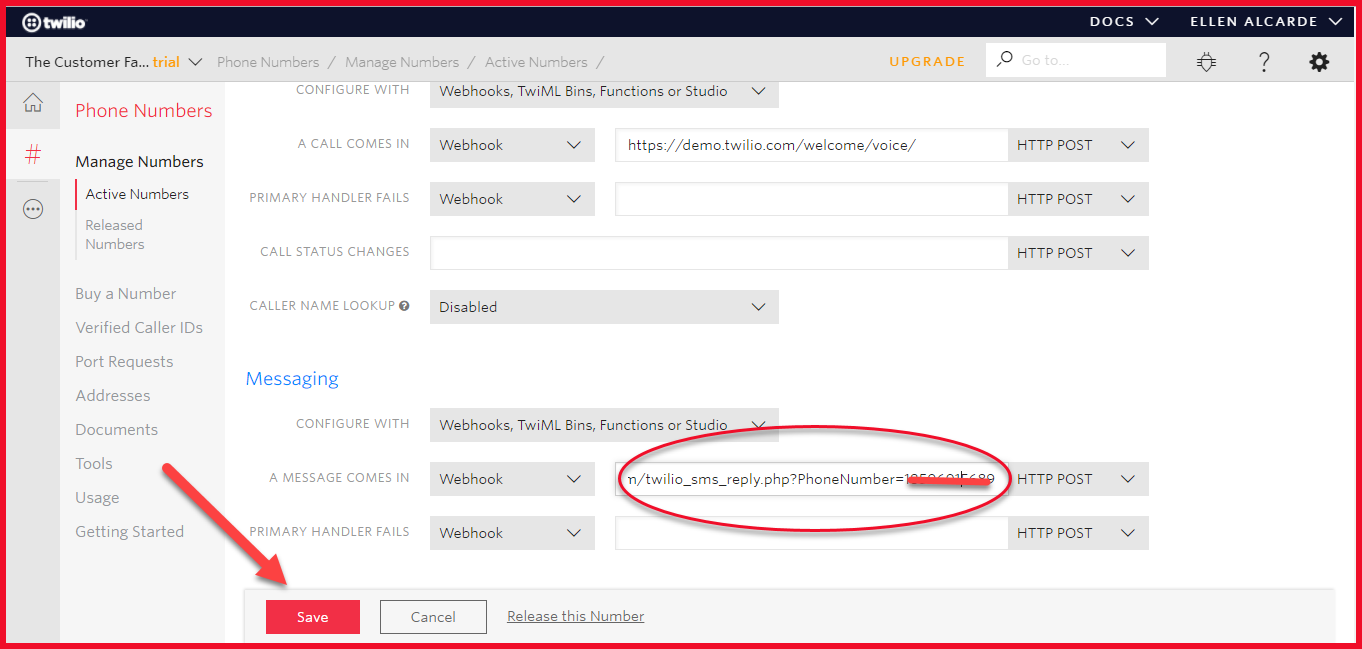Open the All Products ellipsis icon
1362x649 pixels.
(33, 209)
